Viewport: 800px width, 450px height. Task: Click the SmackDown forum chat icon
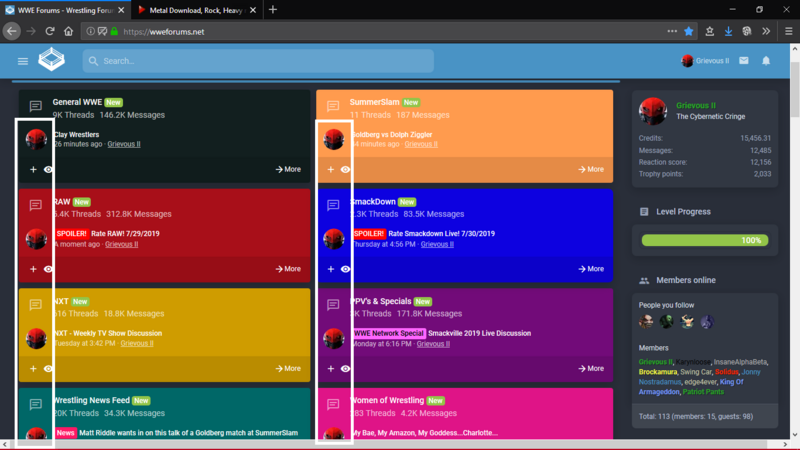point(333,205)
